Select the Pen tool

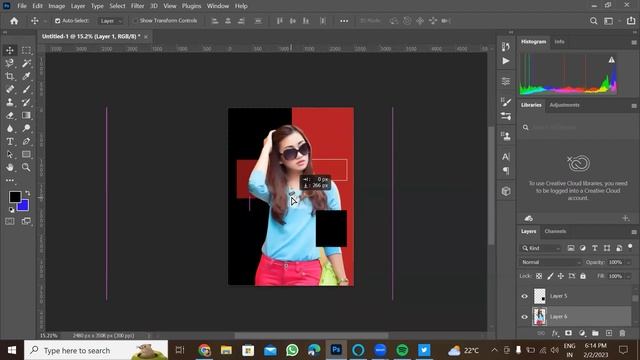coord(26,142)
